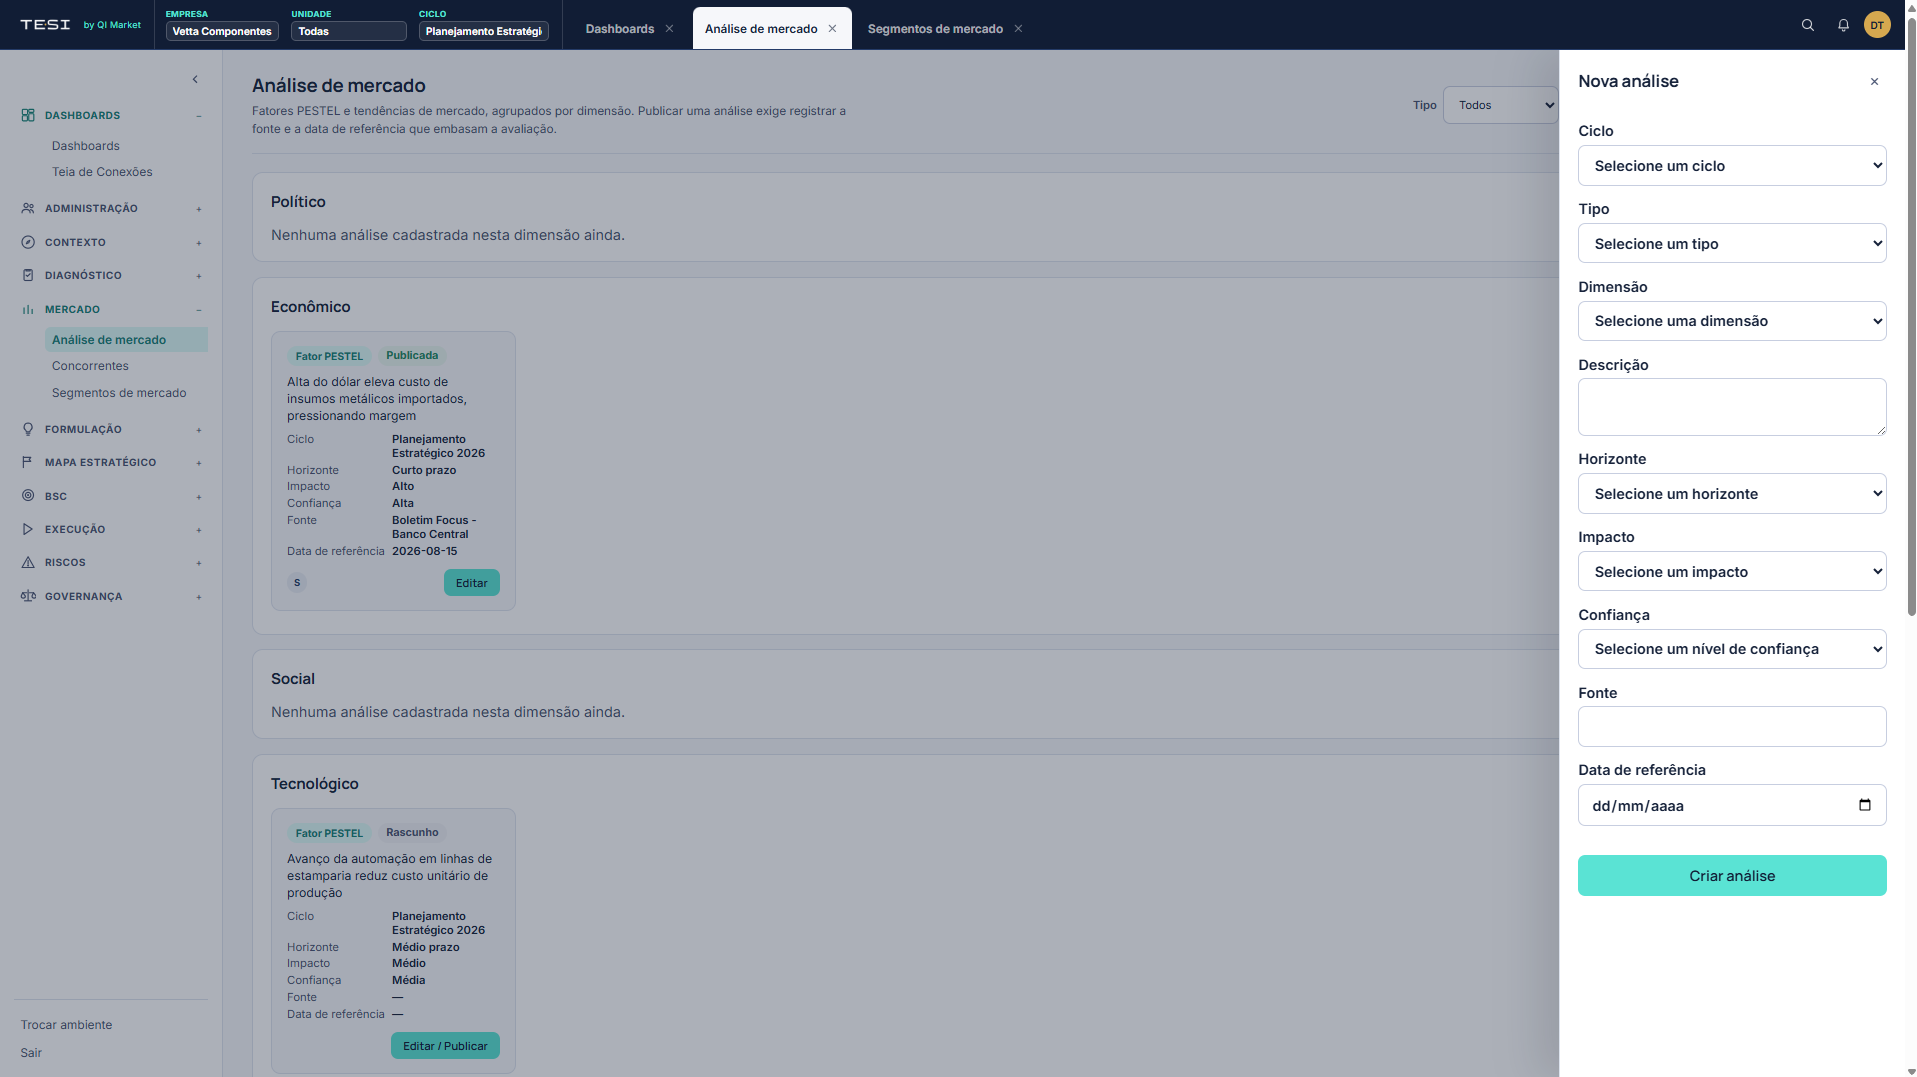Close the Dashboards tab

click(669, 29)
